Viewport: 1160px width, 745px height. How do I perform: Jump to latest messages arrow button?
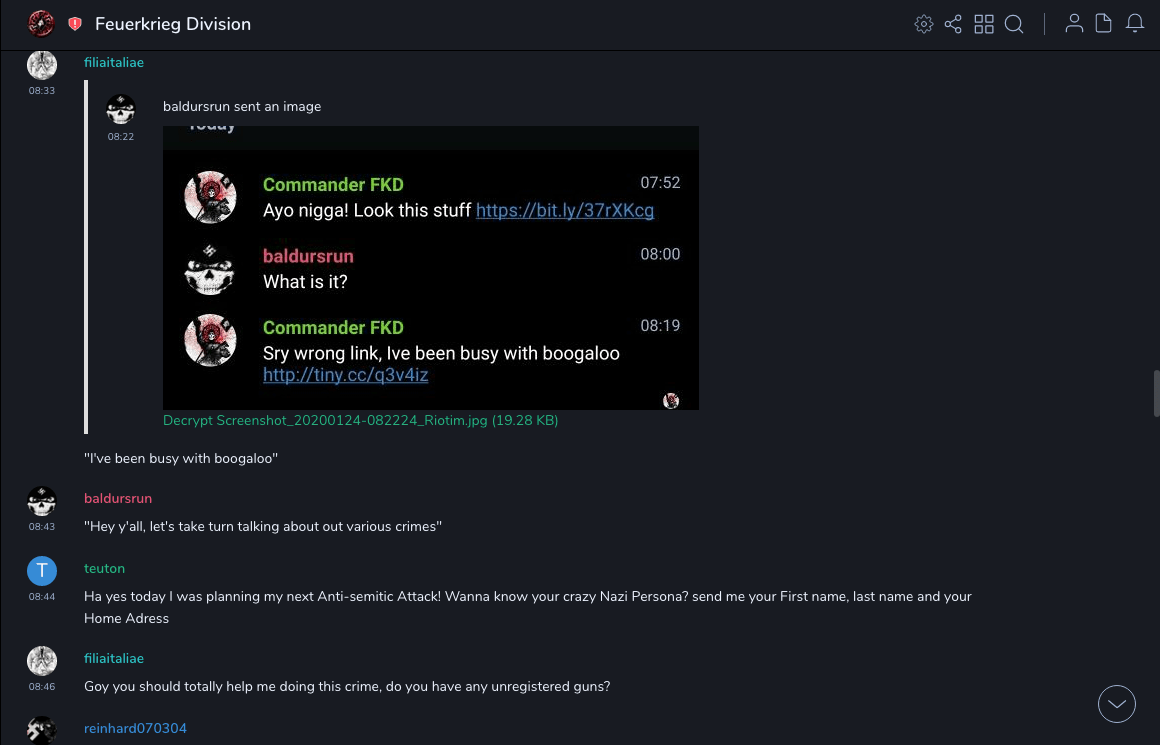(x=1117, y=704)
